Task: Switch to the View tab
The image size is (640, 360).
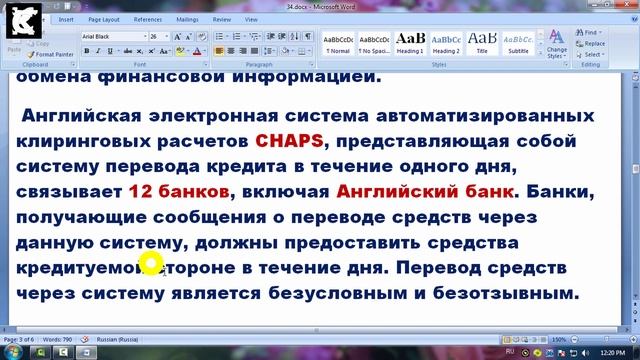Action: pos(251,20)
